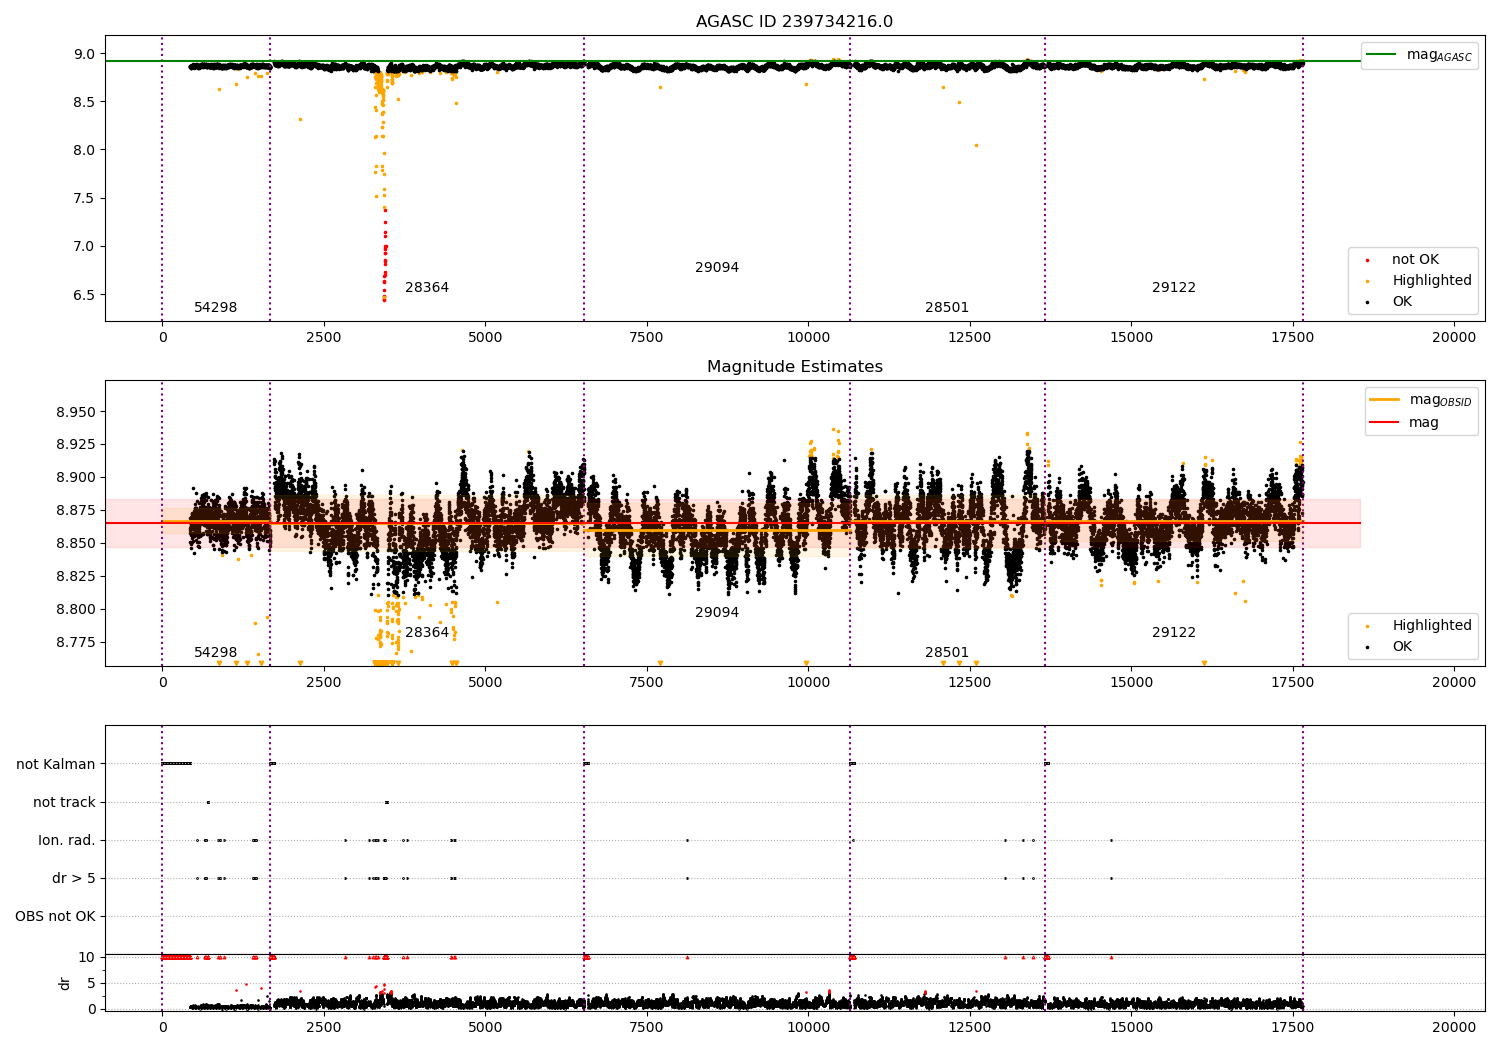Click the red 'mag' legend line
The height and width of the screenshot is (1050, 1500).
(x=1385, y=422)
